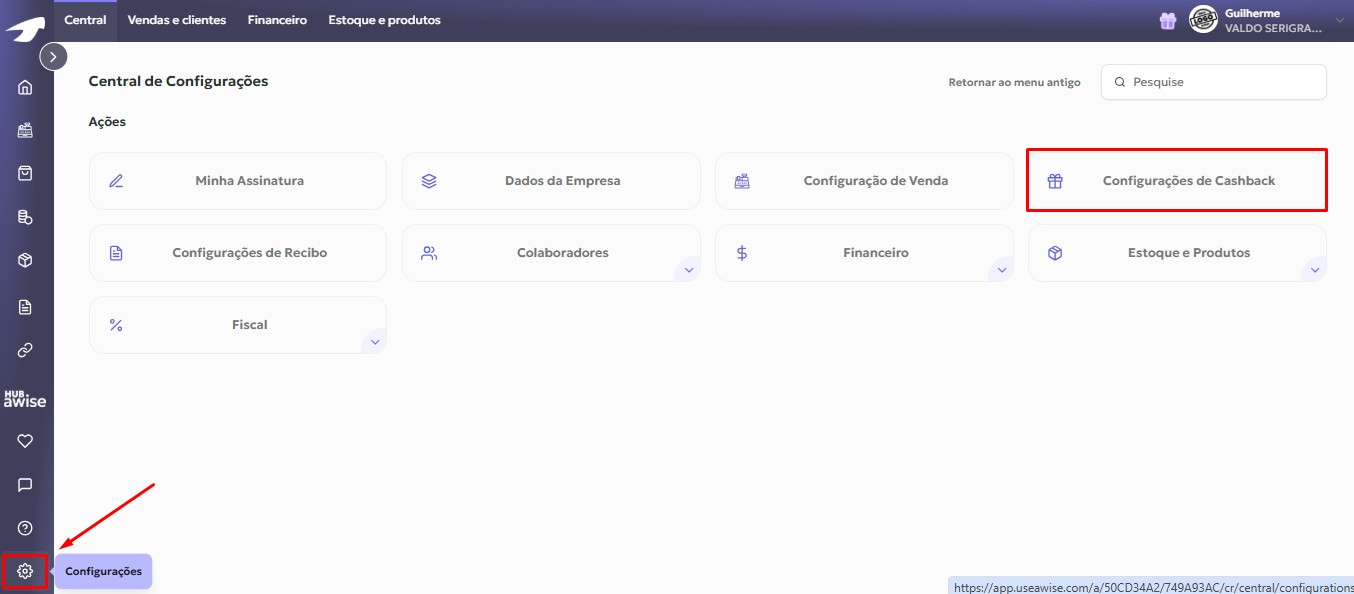Expand the Fiscal card chevron
Screen dimensions: 1354x594
coord(375,342)
